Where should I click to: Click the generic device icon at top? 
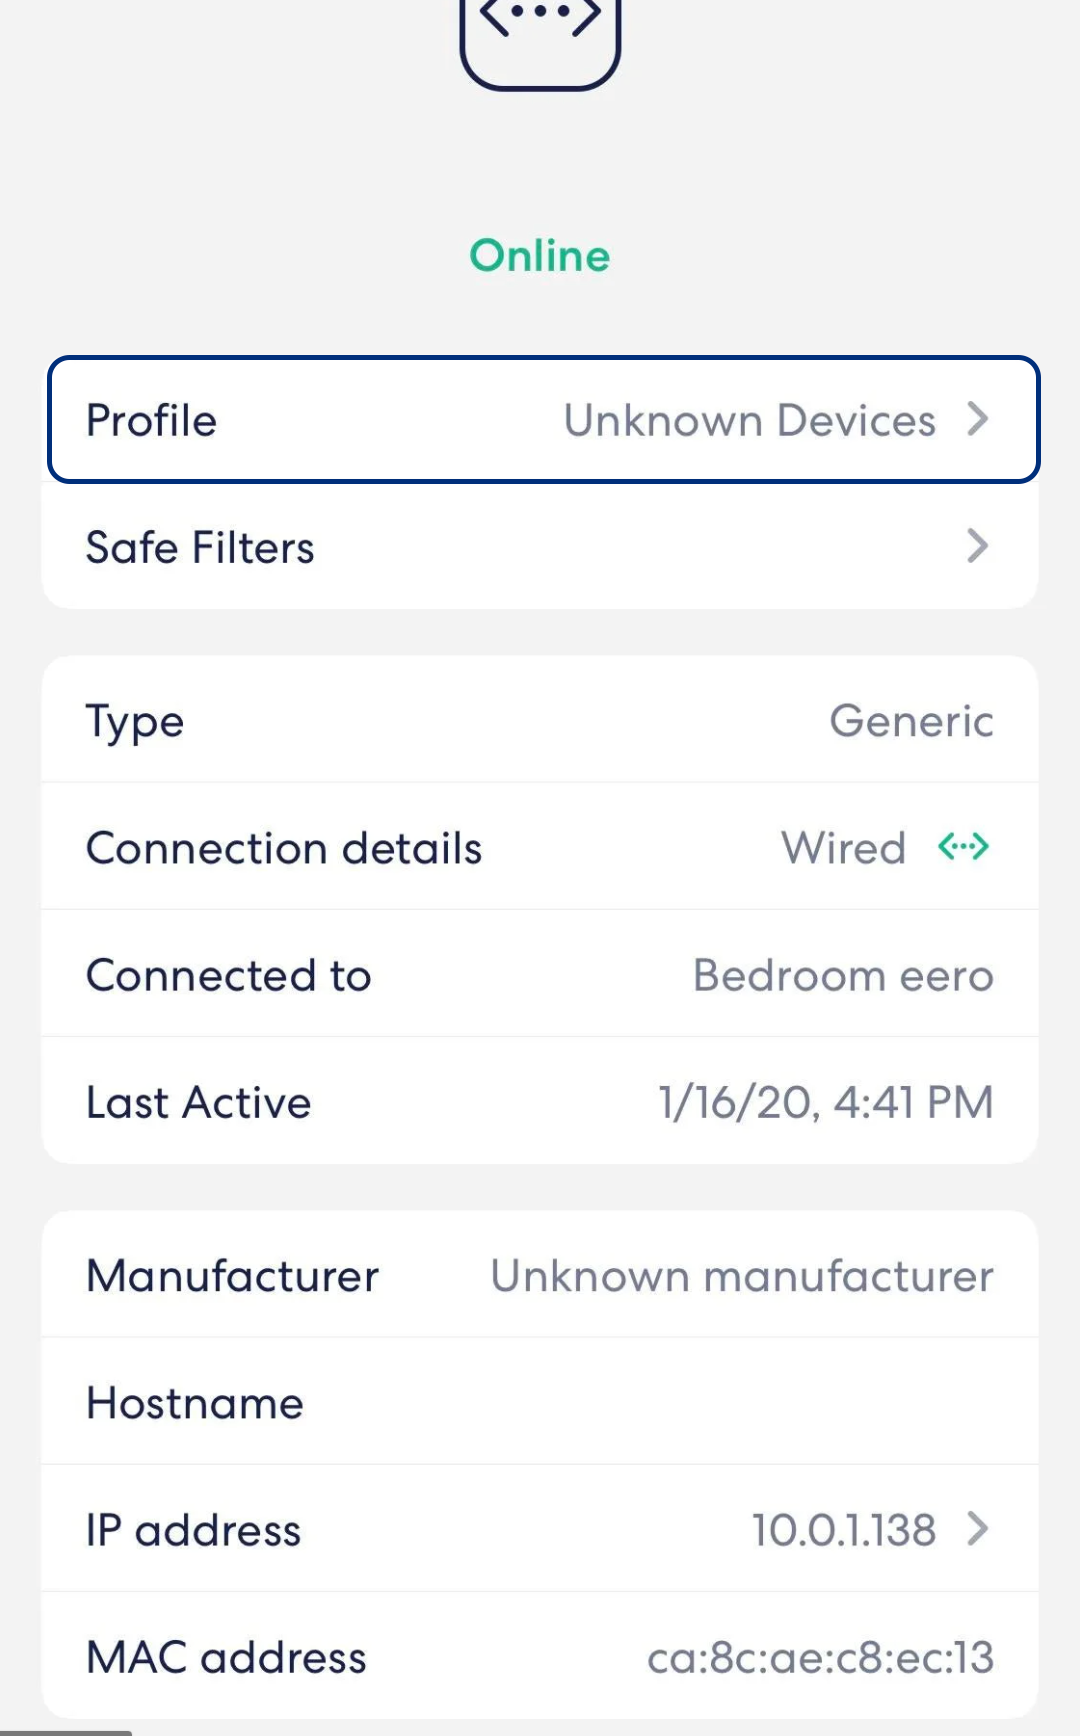[x=540, y=30]
